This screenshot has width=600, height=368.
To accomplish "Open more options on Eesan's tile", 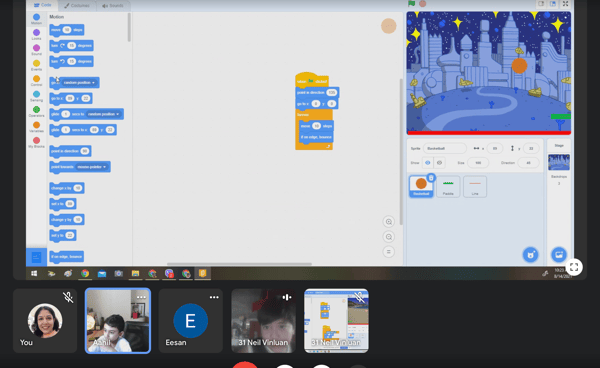I will pyautogui.click(x=214, y=297).
